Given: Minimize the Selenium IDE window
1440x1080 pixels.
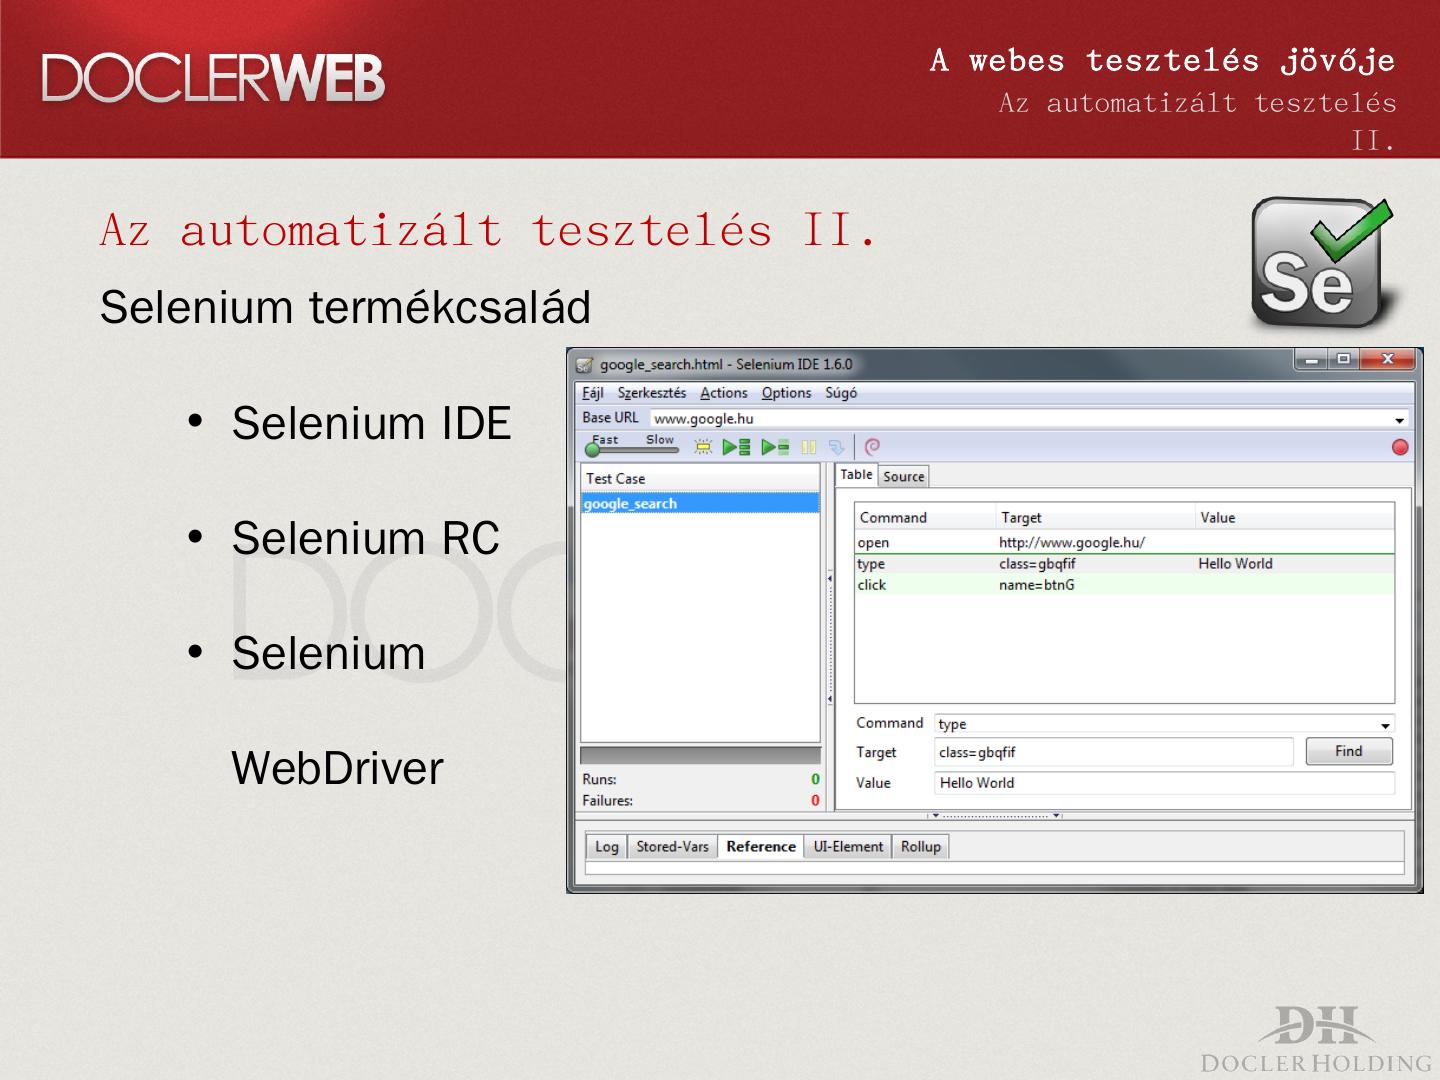Looking at the screenshot, I should [x=1311, y=359].
